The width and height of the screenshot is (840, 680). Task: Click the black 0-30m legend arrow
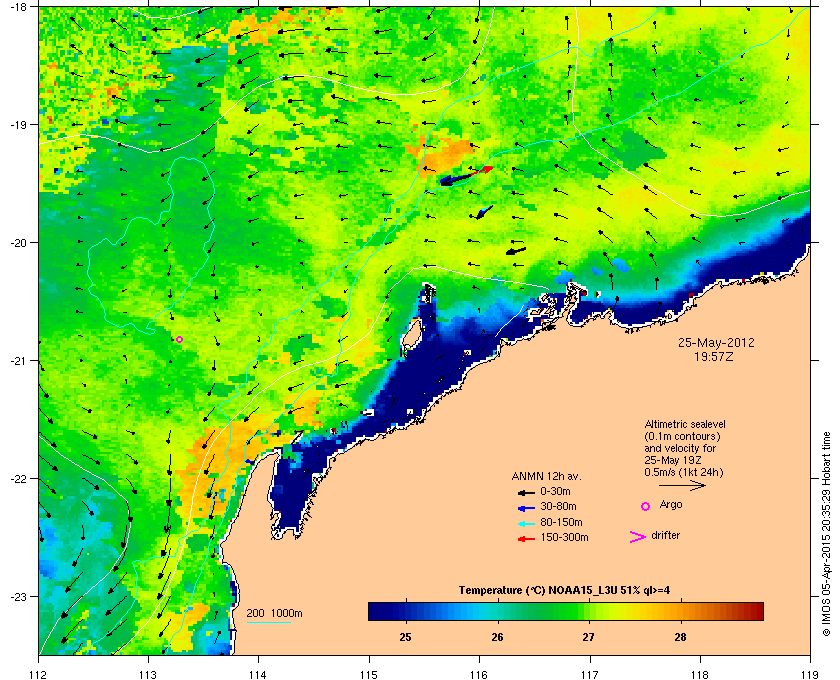click(x=526, y=492)
